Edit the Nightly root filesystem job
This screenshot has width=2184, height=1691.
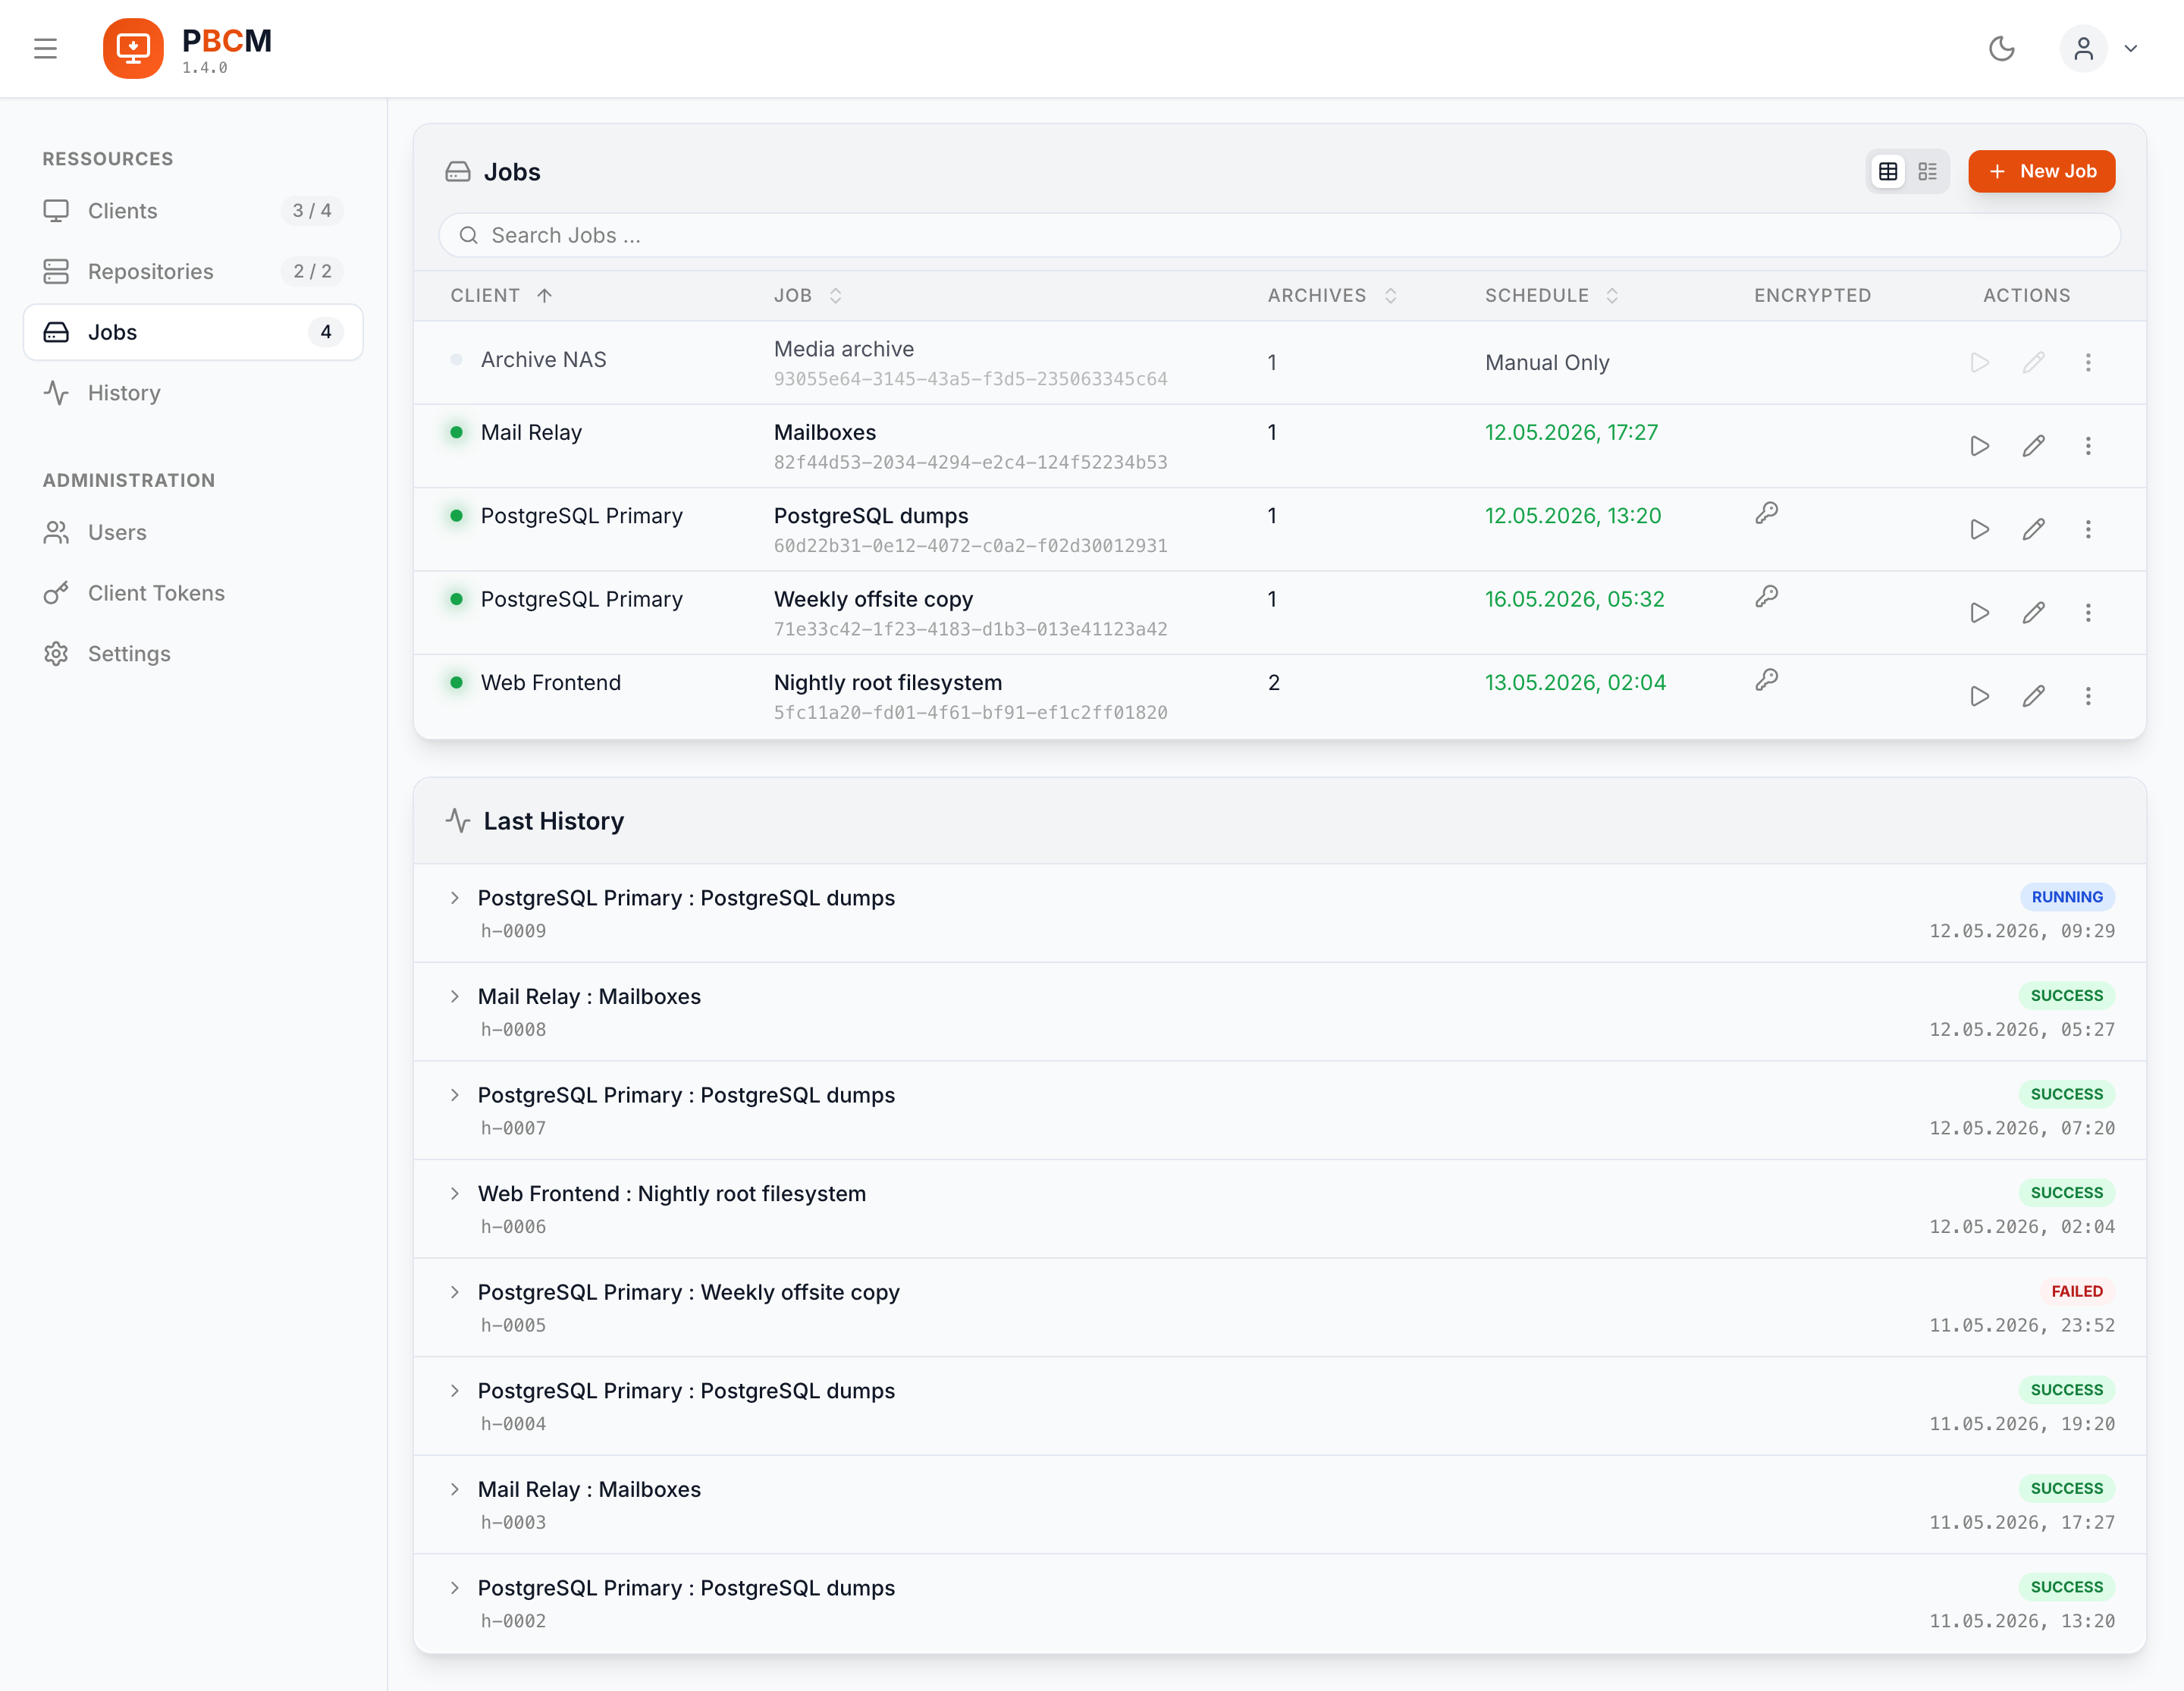(x=2033, y=696)
